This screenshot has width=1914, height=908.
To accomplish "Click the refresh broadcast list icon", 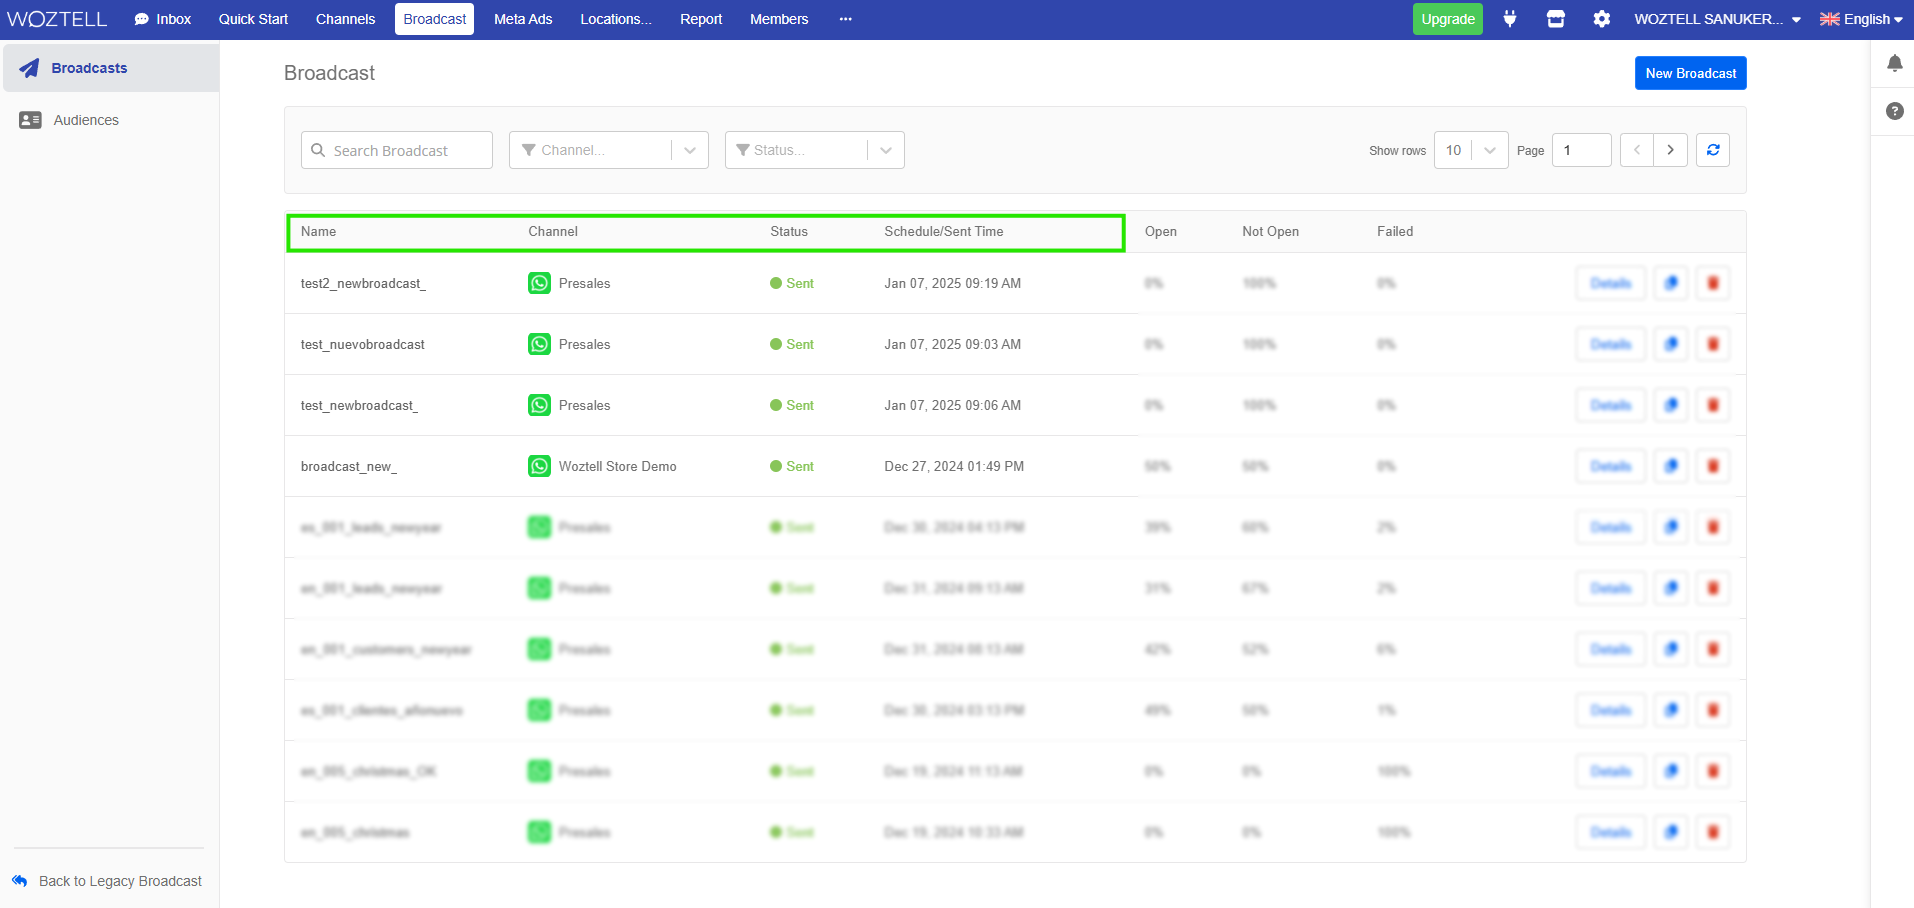I will click(x=1712, y=150).
